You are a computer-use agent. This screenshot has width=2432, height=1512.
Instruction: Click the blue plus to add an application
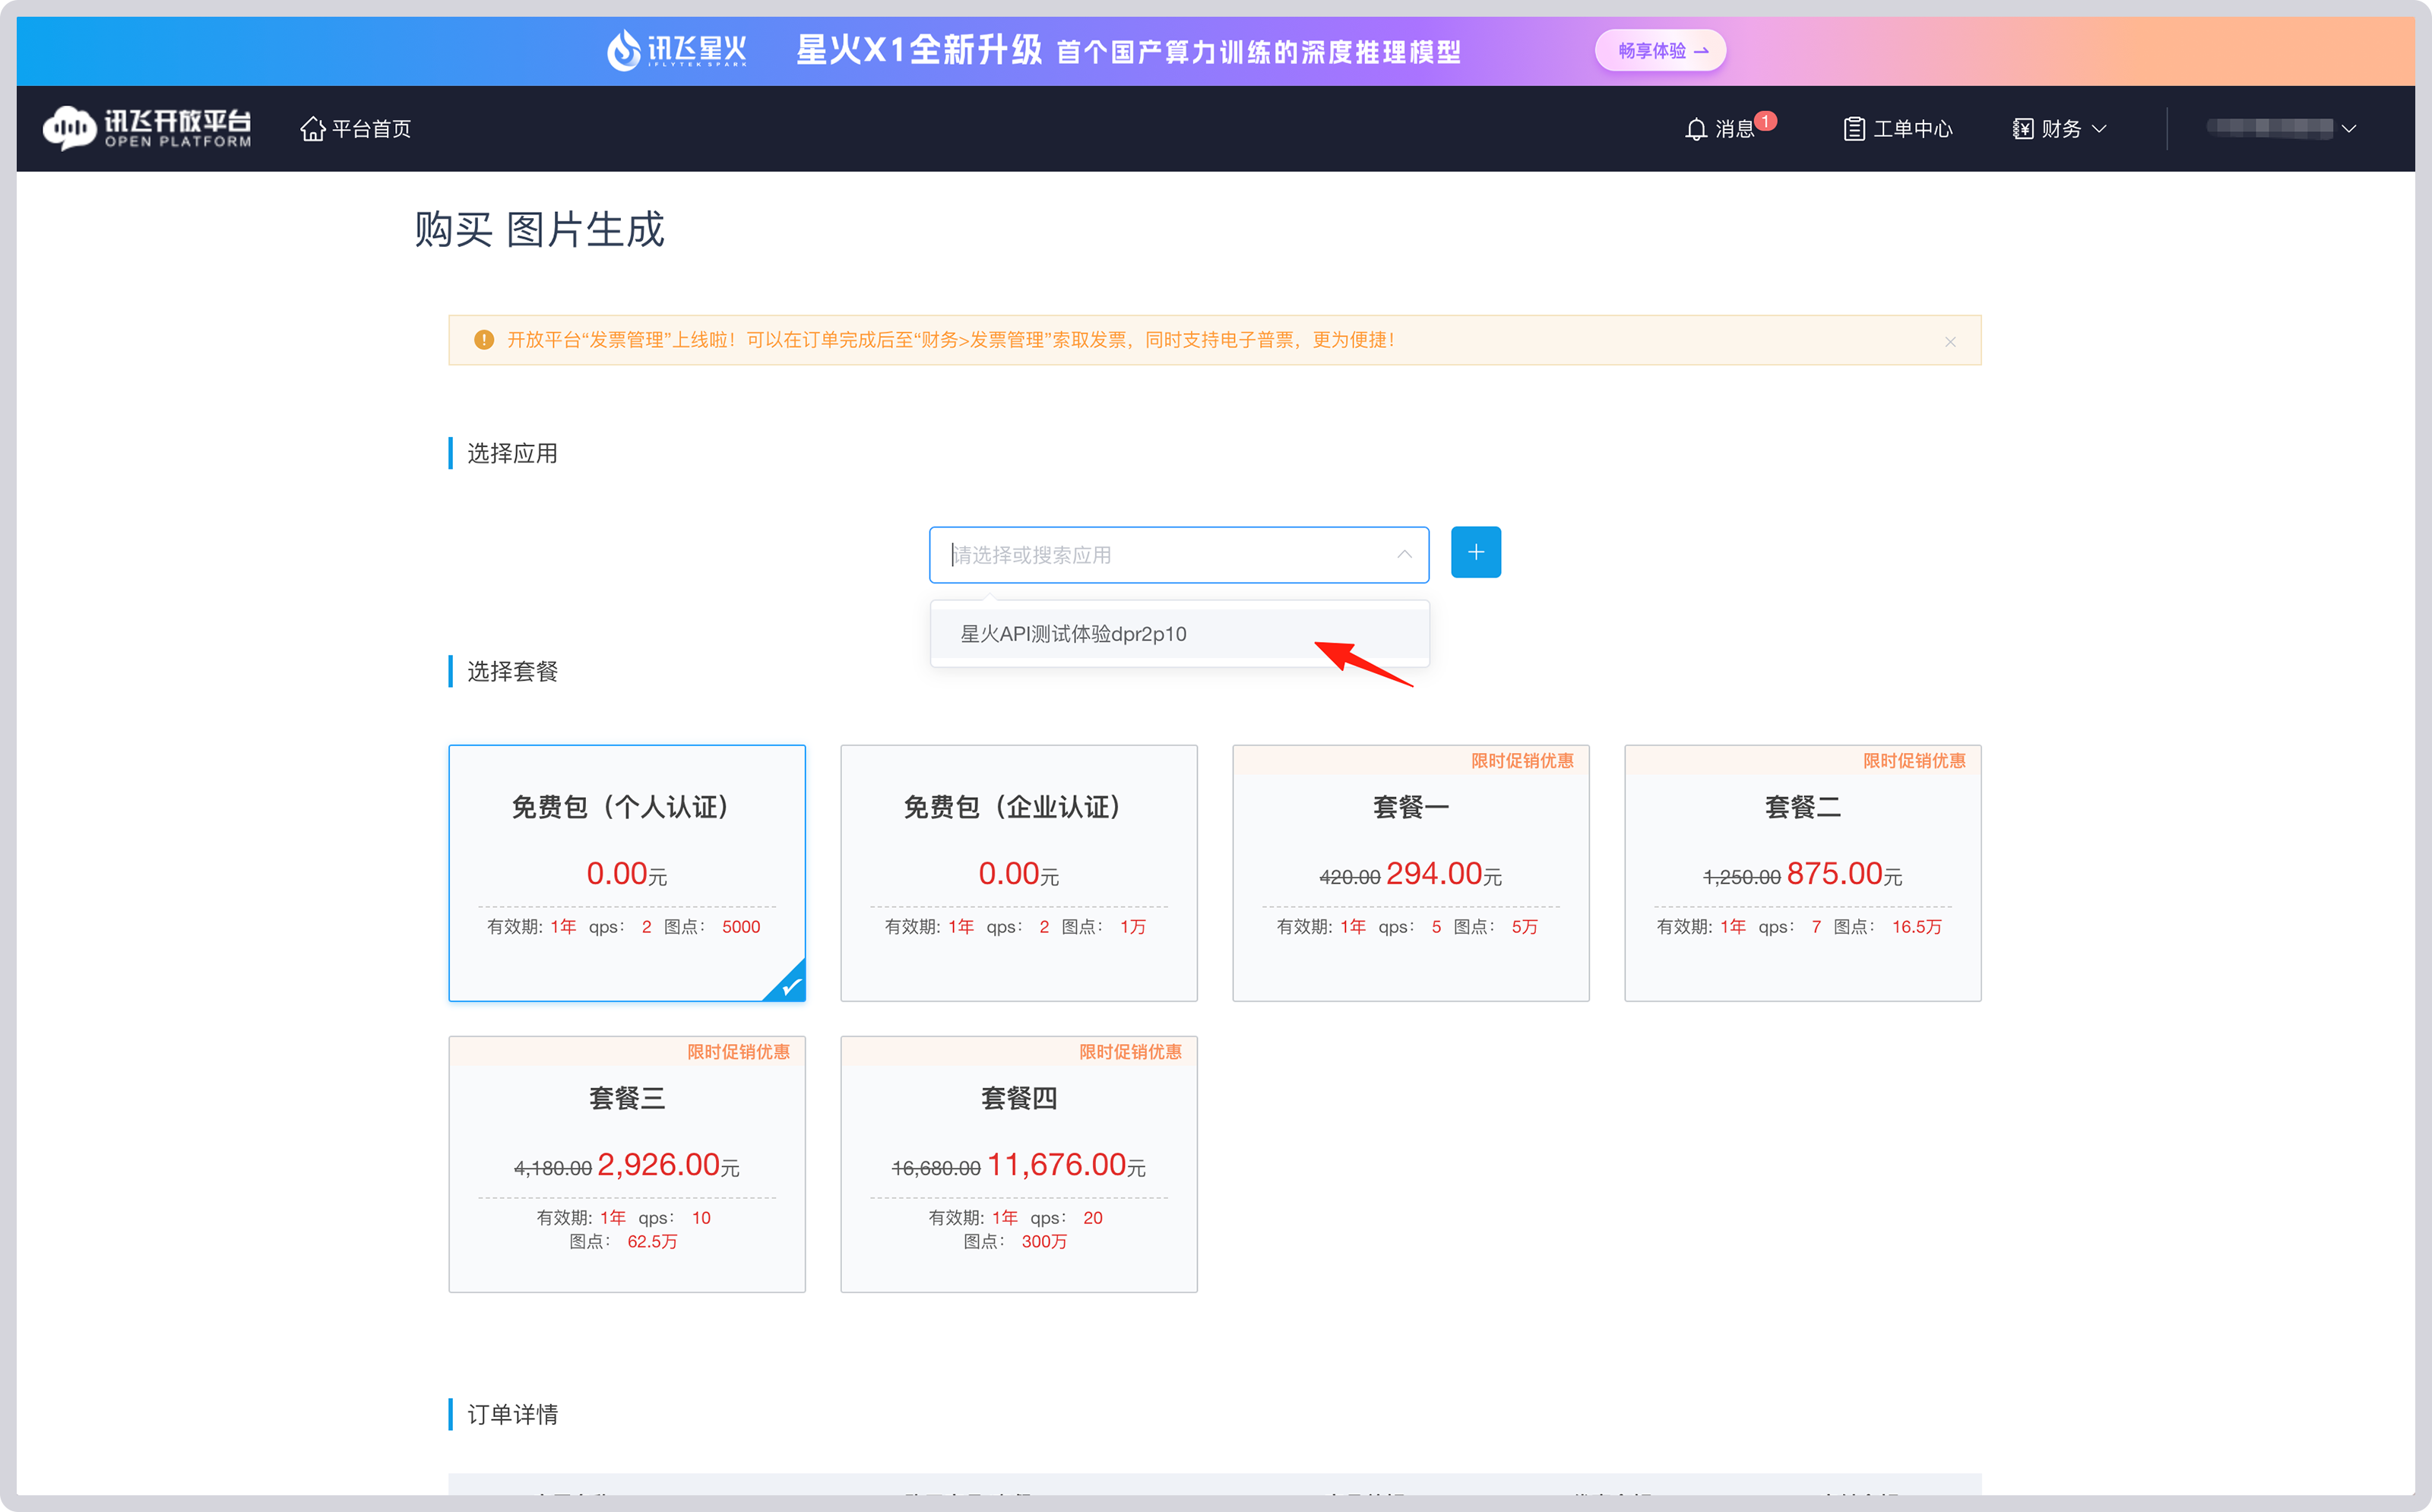(x=1475, y=552)
